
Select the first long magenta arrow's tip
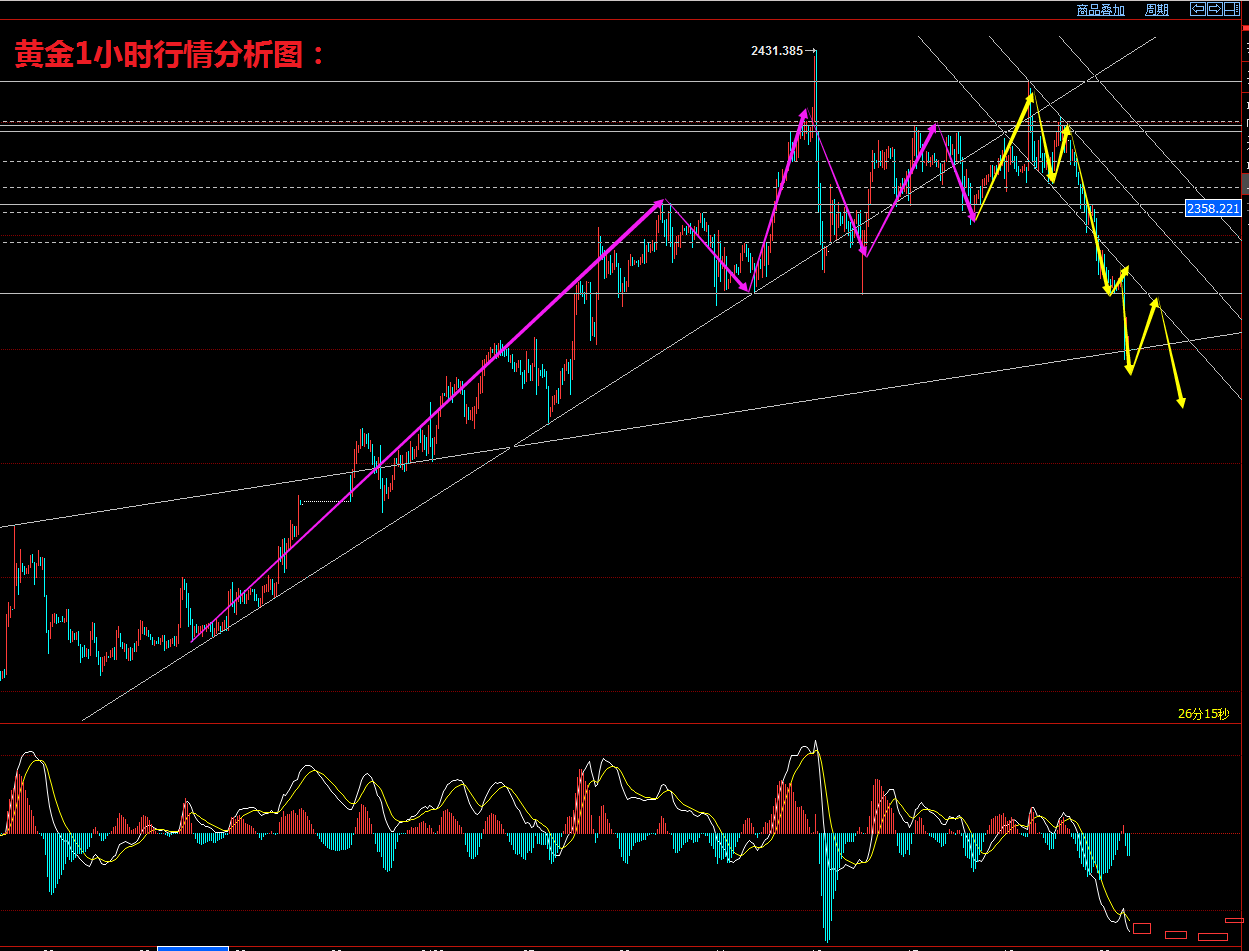[x=661, y=202]
